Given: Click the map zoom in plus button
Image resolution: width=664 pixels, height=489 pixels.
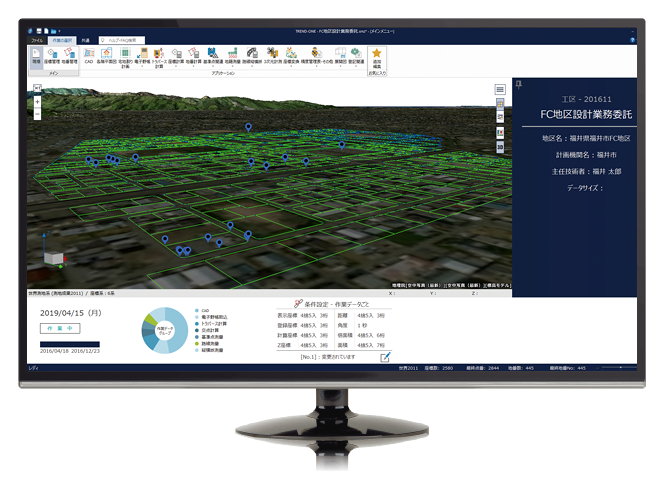Looking at the screenshot, I should [x=37, y=102].
